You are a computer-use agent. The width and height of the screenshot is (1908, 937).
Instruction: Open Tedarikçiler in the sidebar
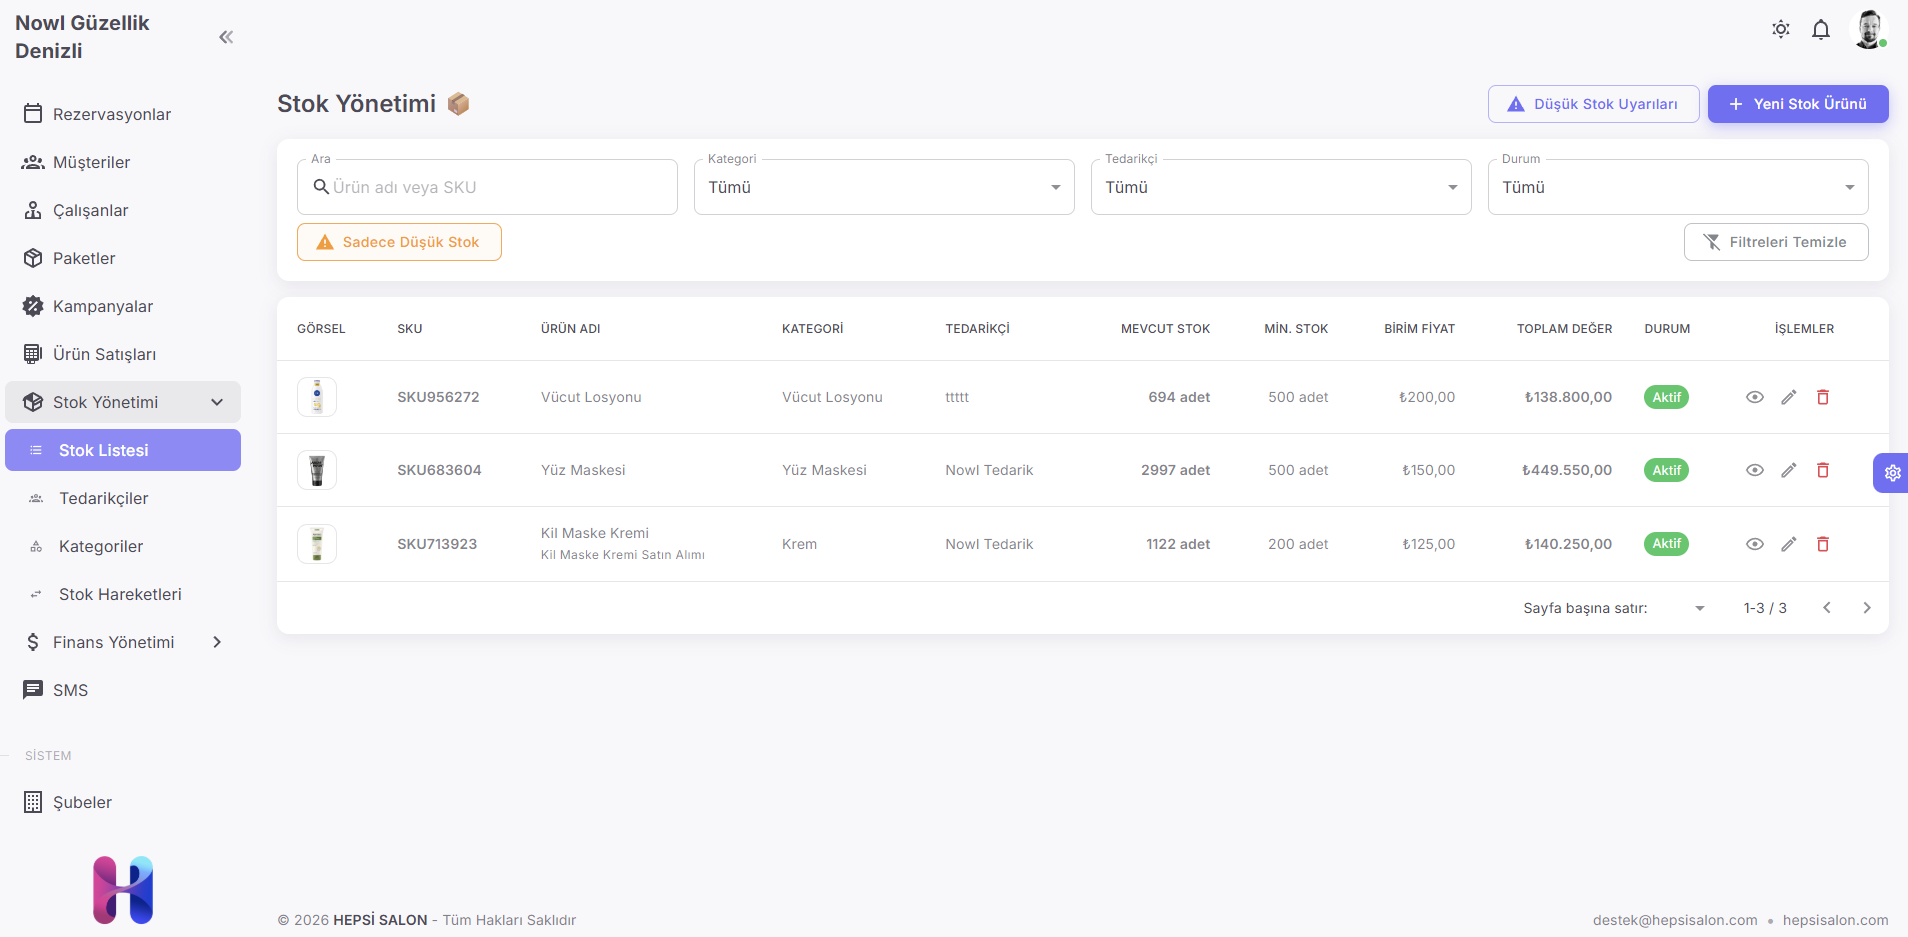click(x=103, y=498)
